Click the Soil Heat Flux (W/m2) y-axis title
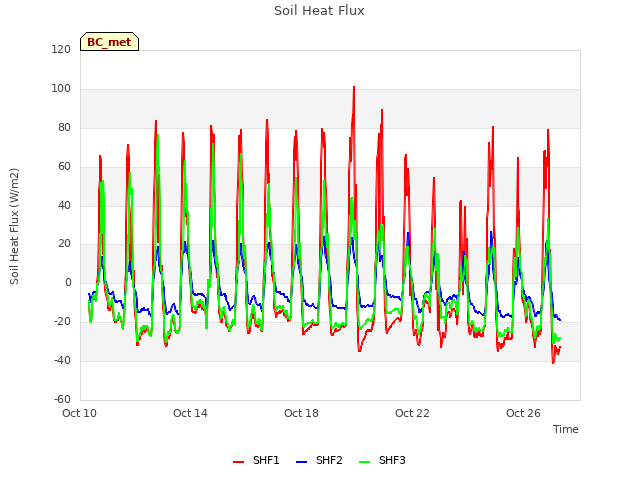Image resolution: width=640 pixels, height=480 pixels. point(14,226)
